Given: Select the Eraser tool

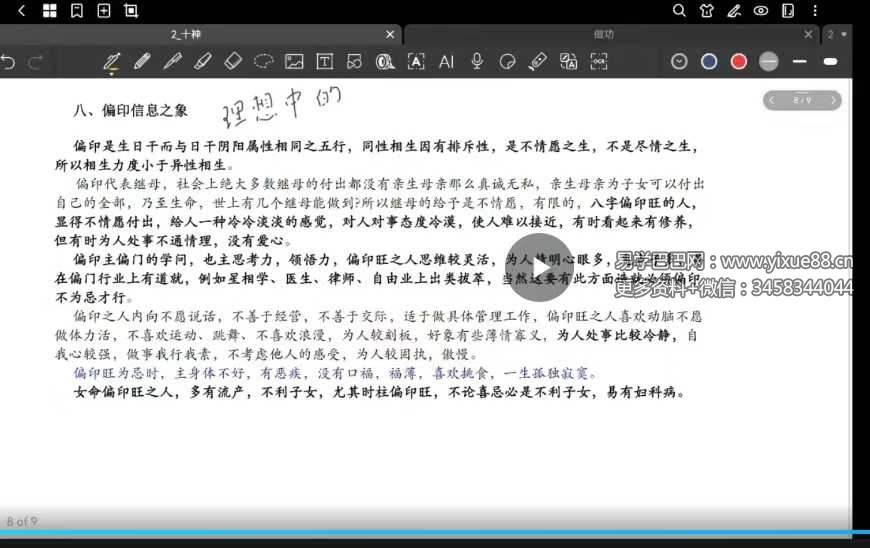Looking at the screenshot, I should (233, 62).
